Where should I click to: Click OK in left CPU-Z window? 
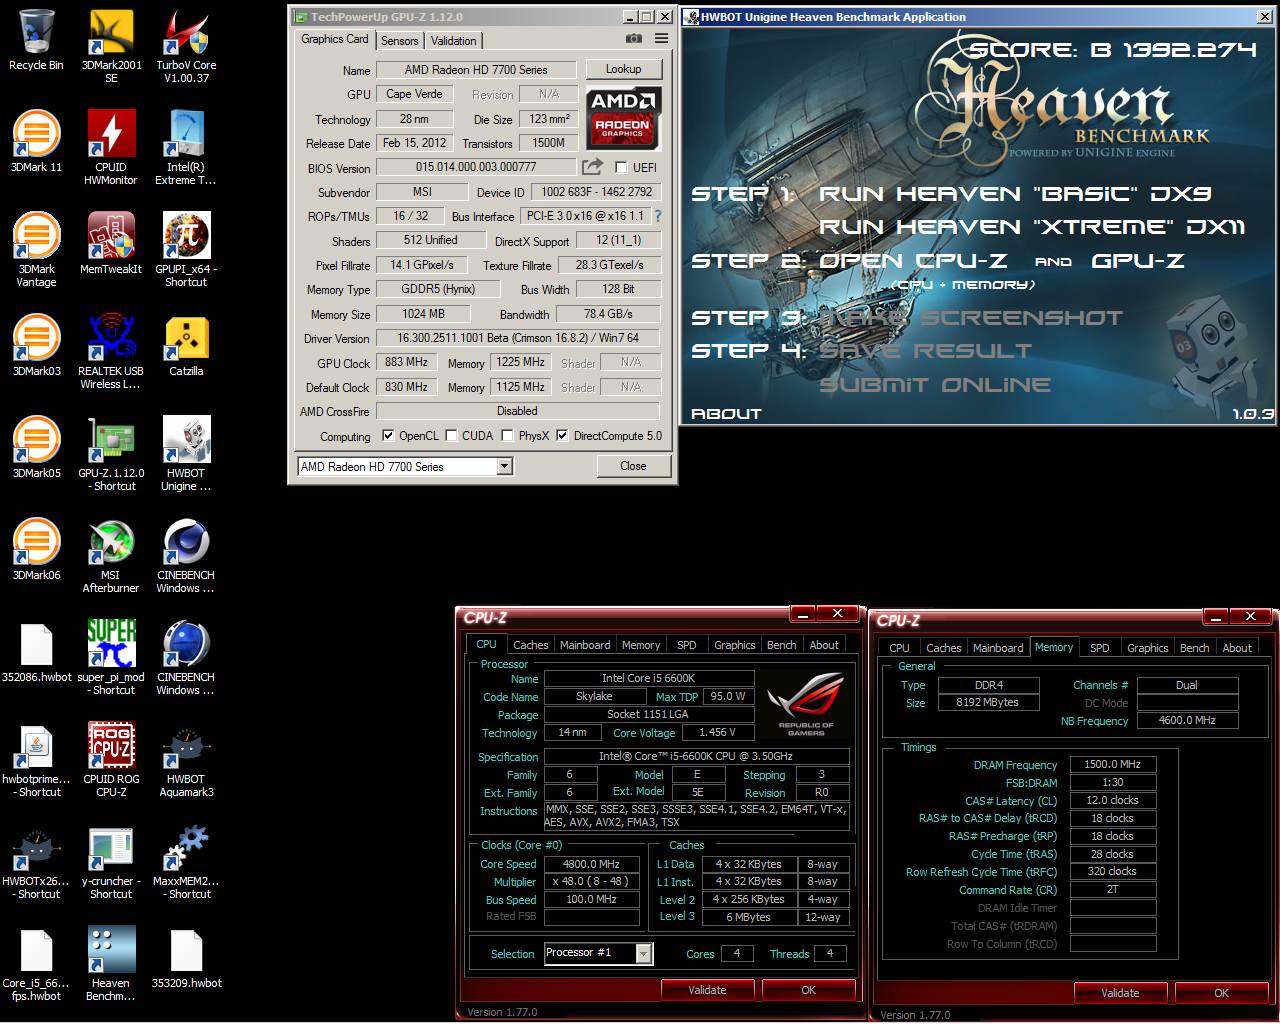point(808,990)
